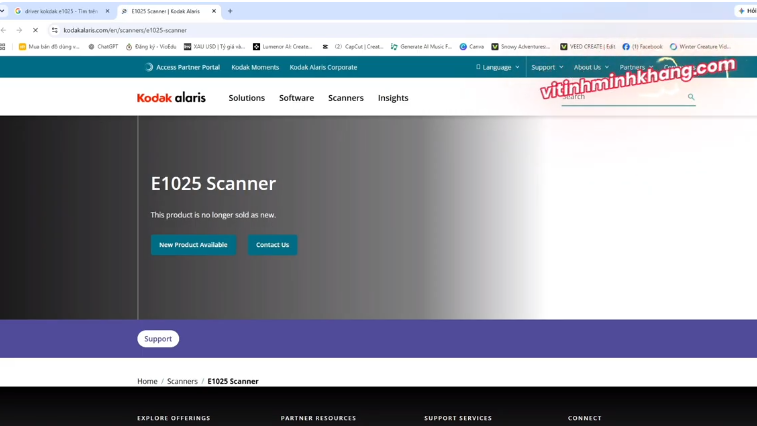The height and width of the screenshot is (426, 757).
Task: Click E1025 Scanner breadcrumb text
Action: [x=233, y=381]
